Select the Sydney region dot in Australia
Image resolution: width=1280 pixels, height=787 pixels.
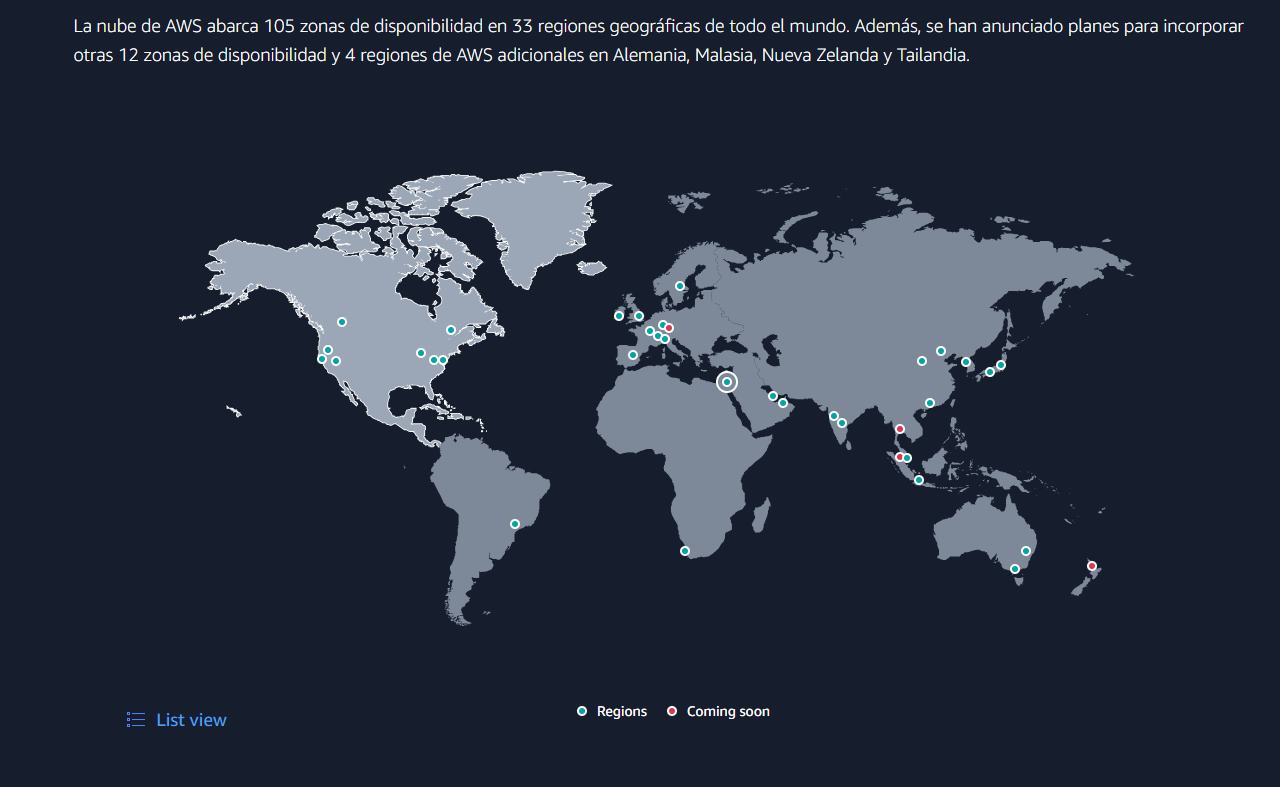point(1026,551)
